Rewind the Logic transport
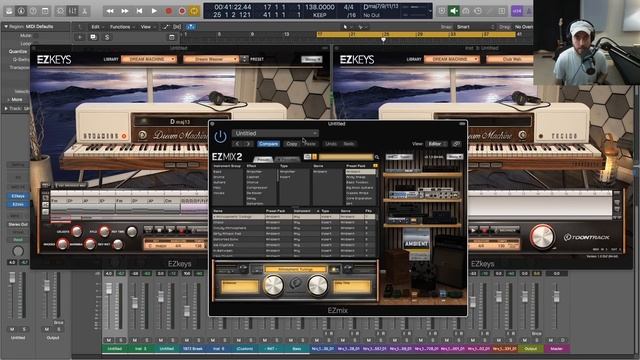Viewport: 640px width, 360px height. click(110, 11)
